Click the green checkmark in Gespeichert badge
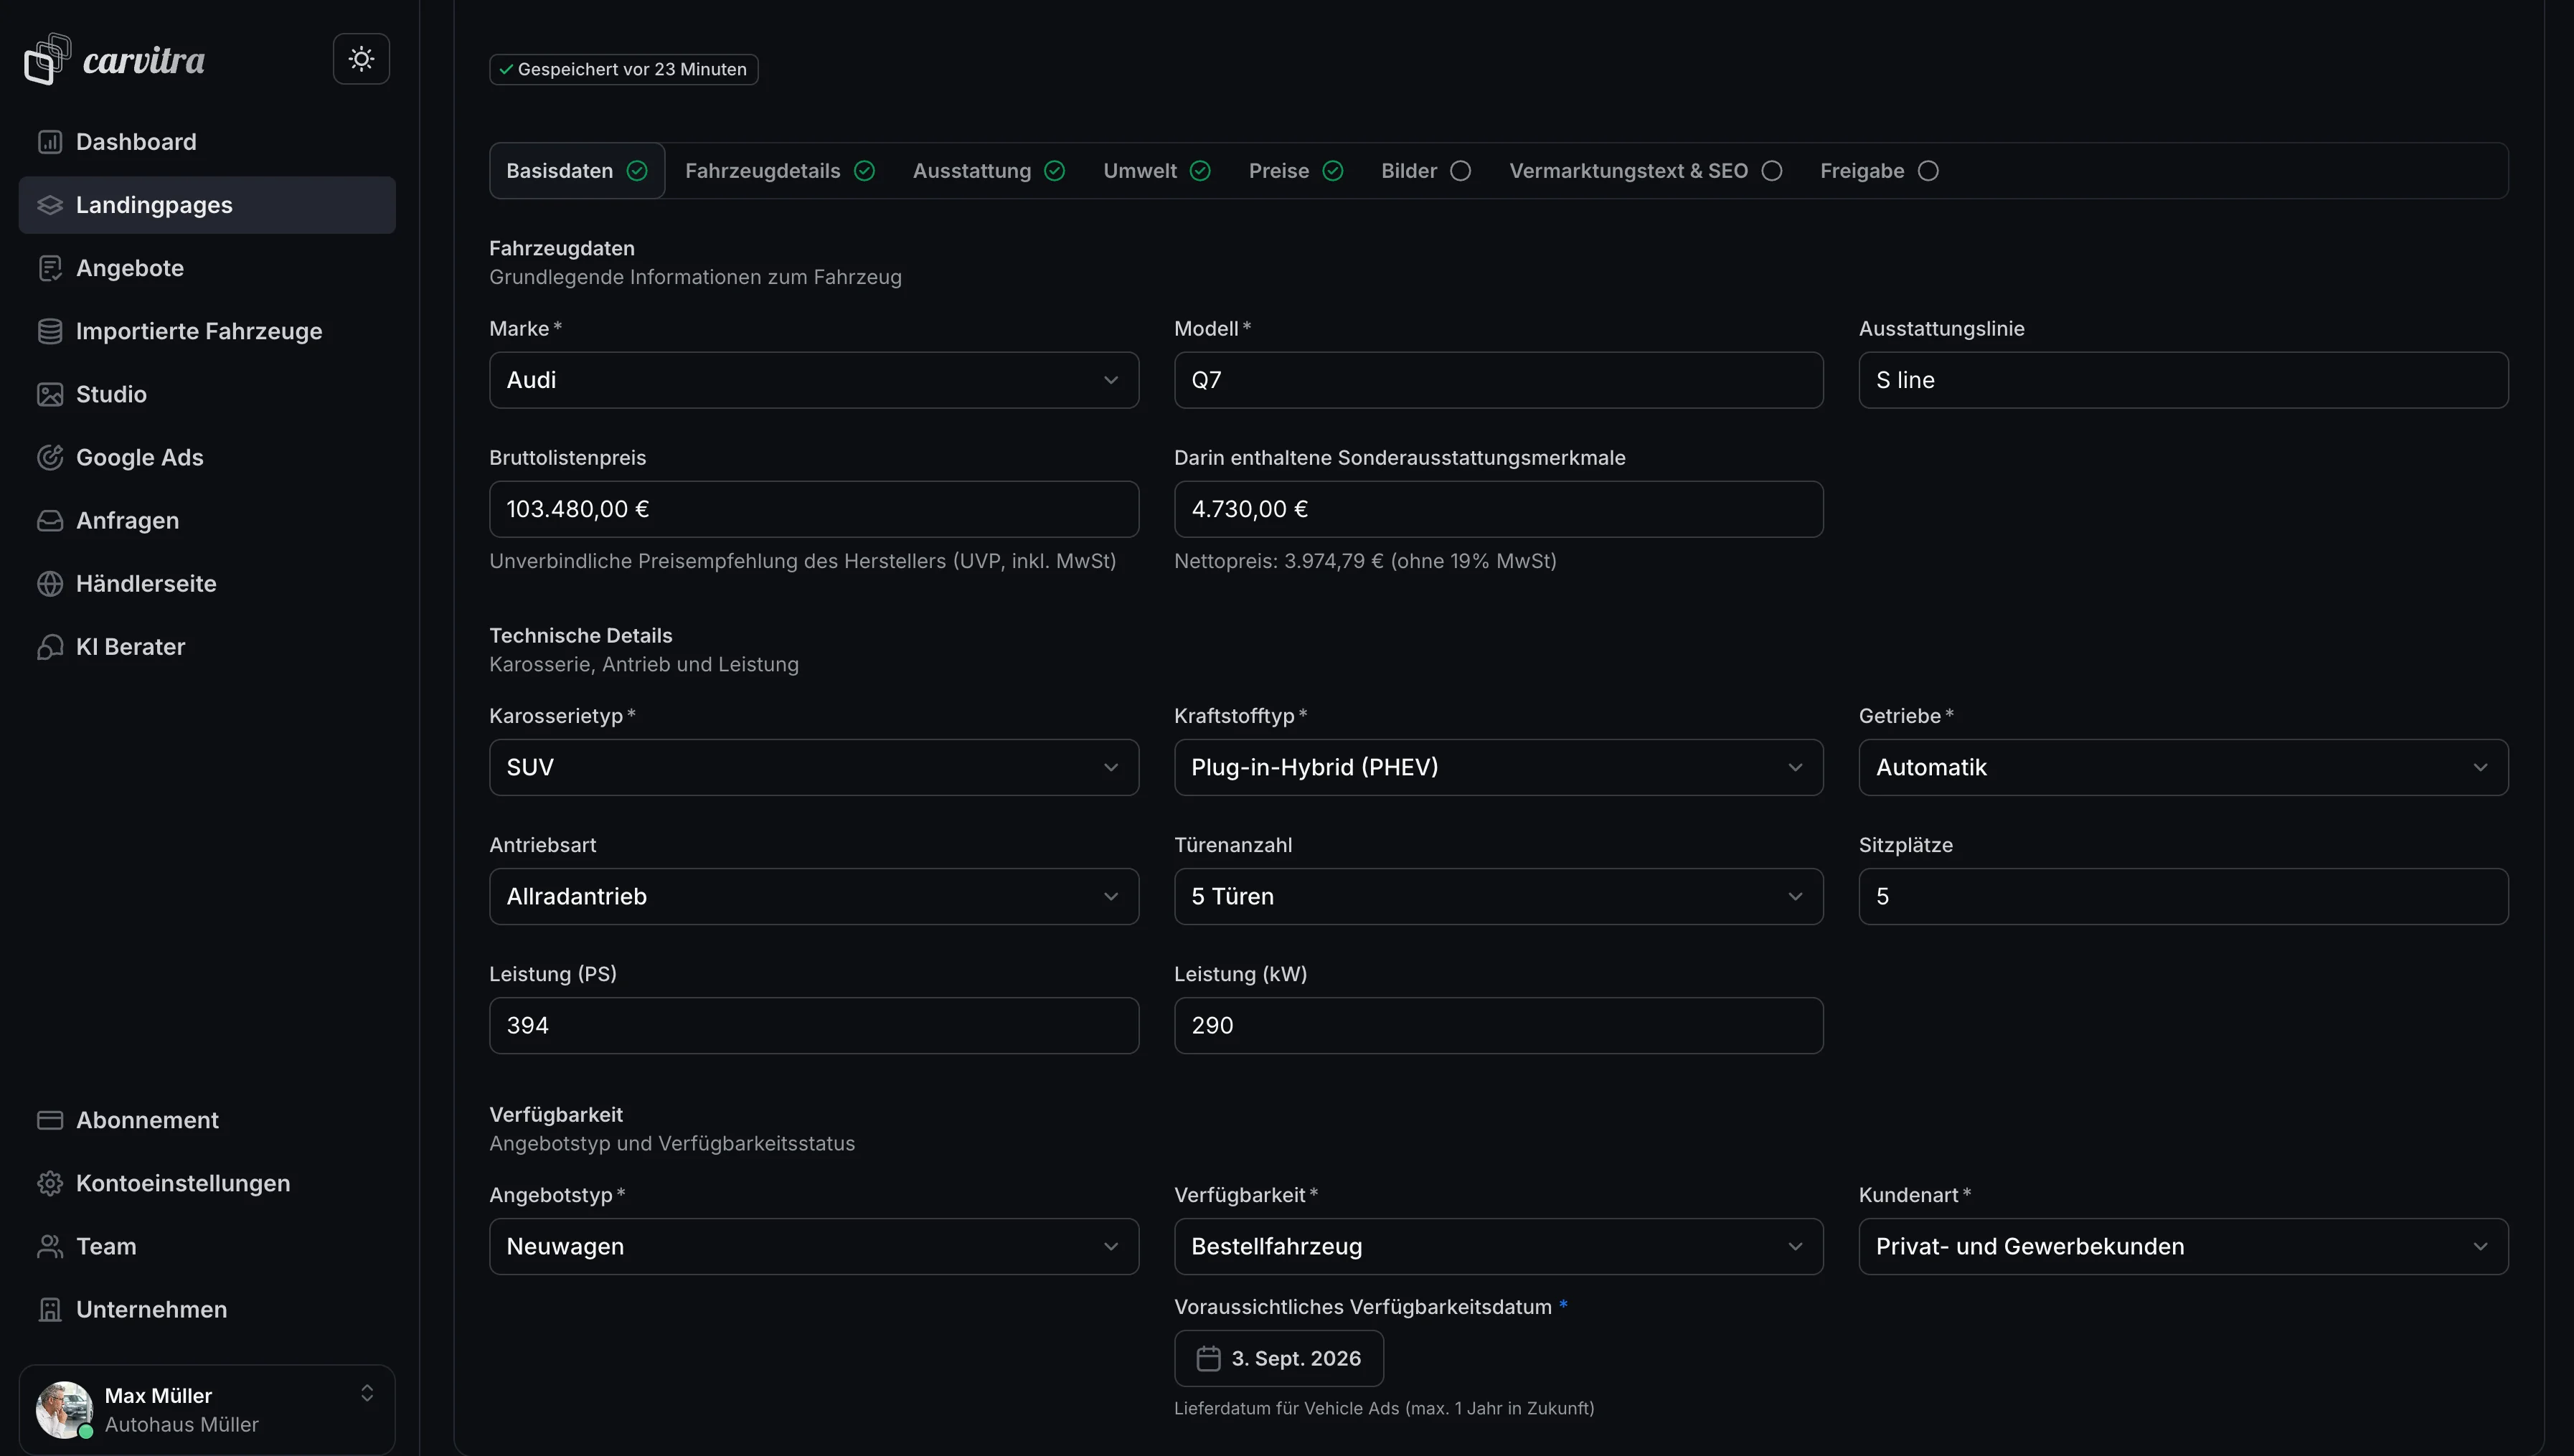The height and width of the screenshot is (1456, 2574). point(506,69)
